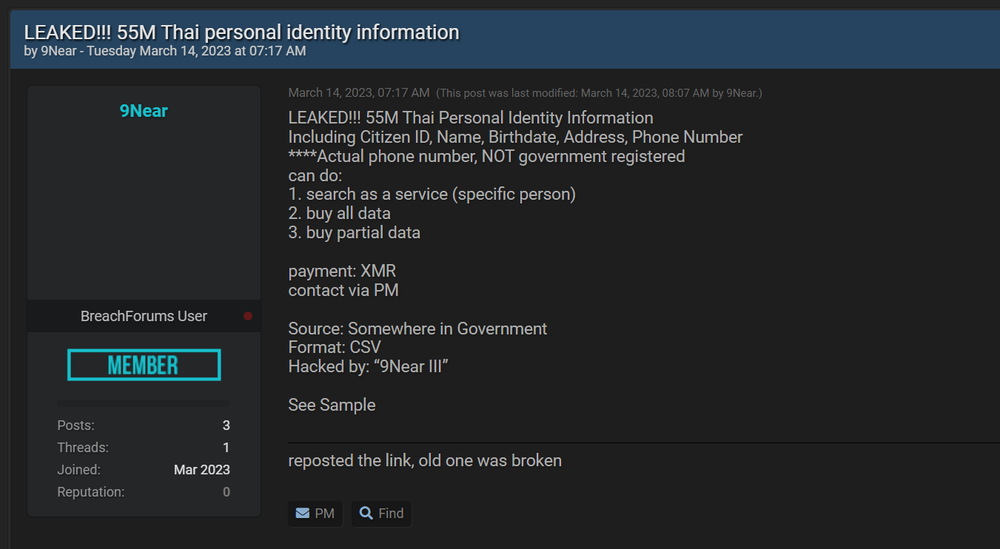The width and height of the screenshot is (1000, 549).
Task: Click the magnifier icon on Find button
Action: point(365,513)
